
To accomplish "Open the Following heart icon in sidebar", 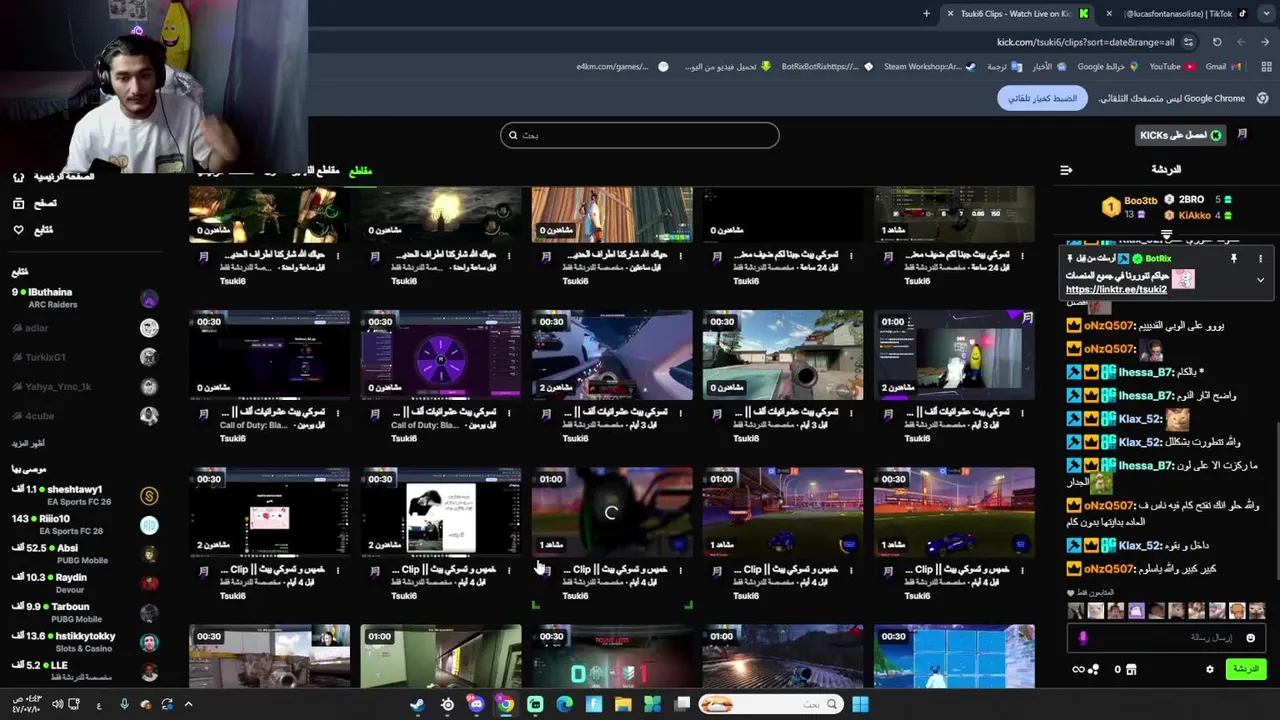I will click(18, 230).
